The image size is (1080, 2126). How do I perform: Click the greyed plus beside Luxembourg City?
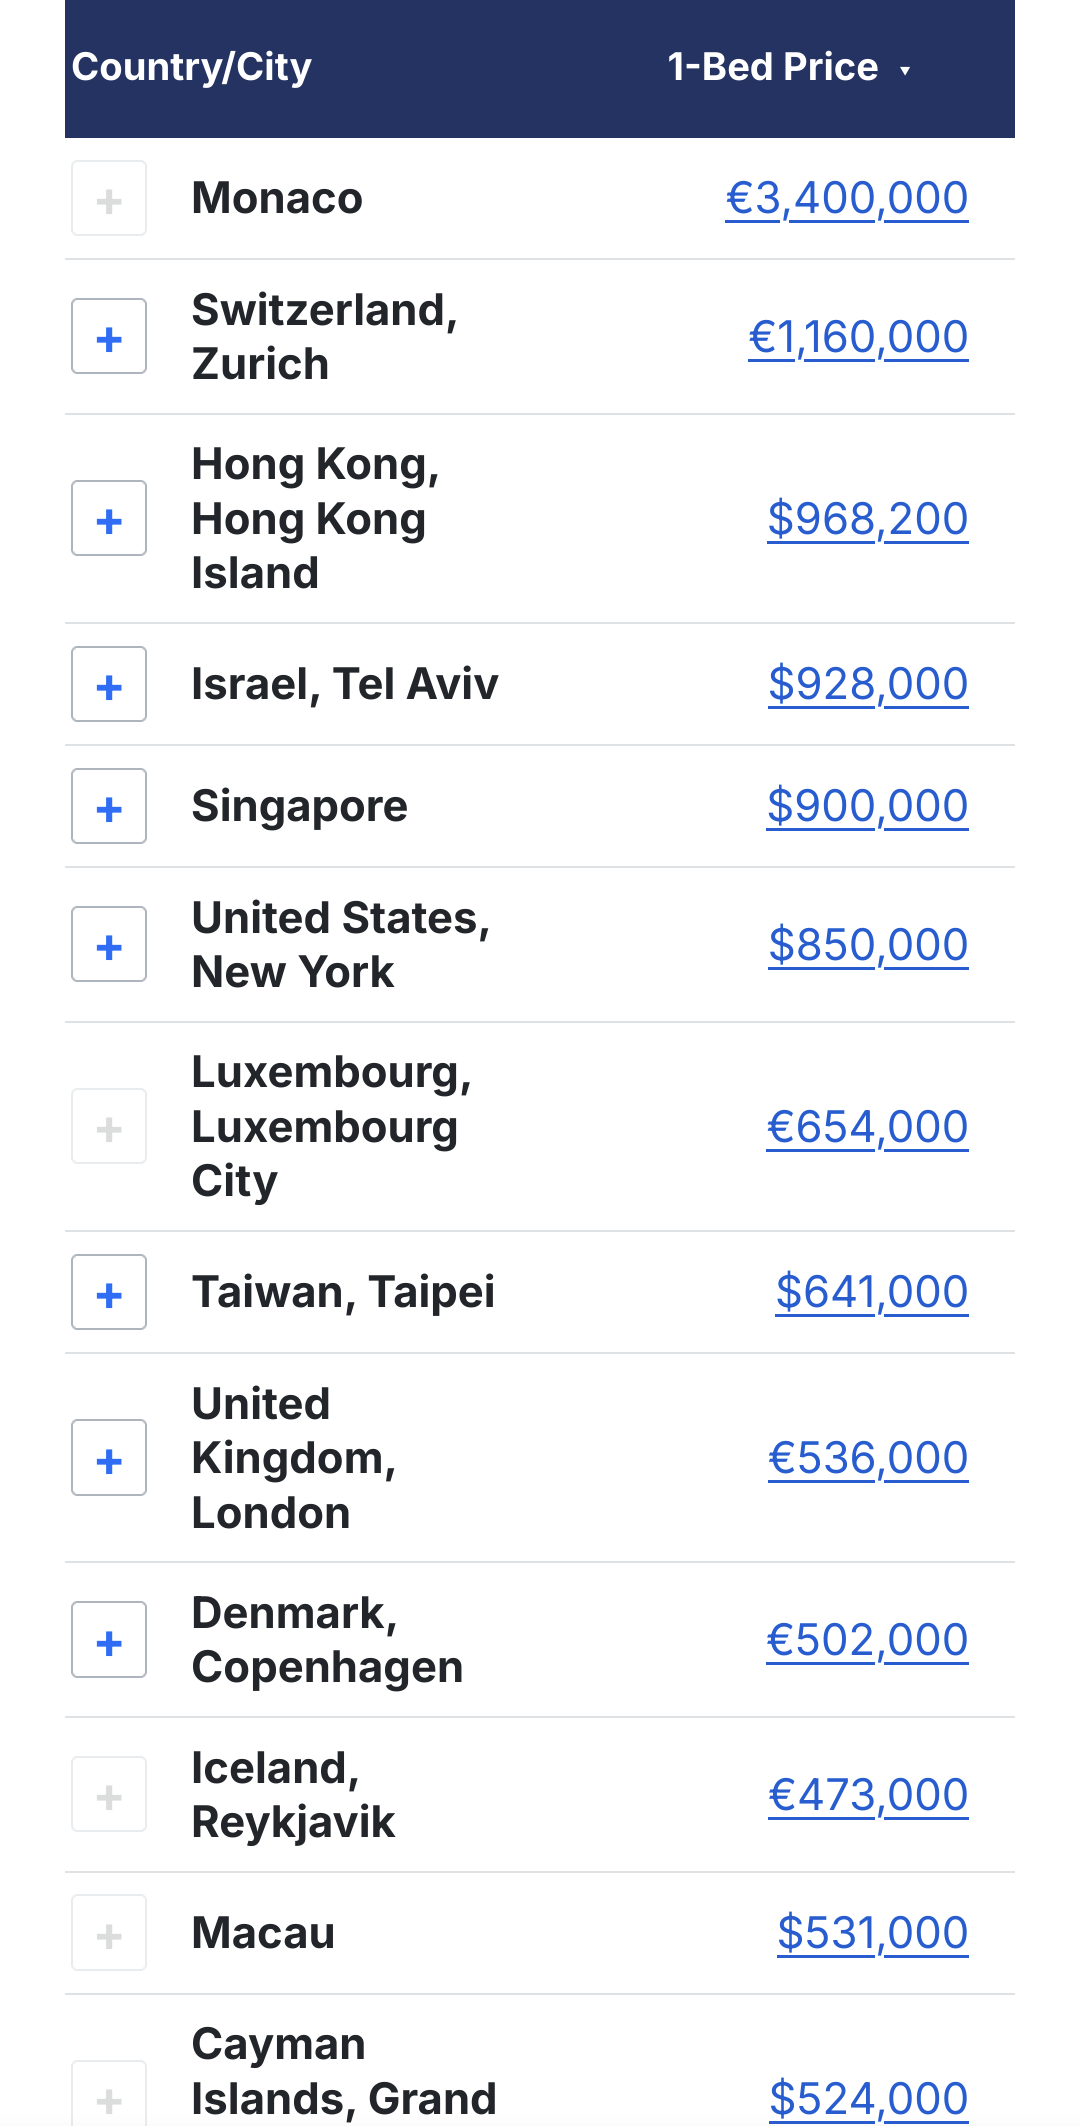tap(109, 1127)
